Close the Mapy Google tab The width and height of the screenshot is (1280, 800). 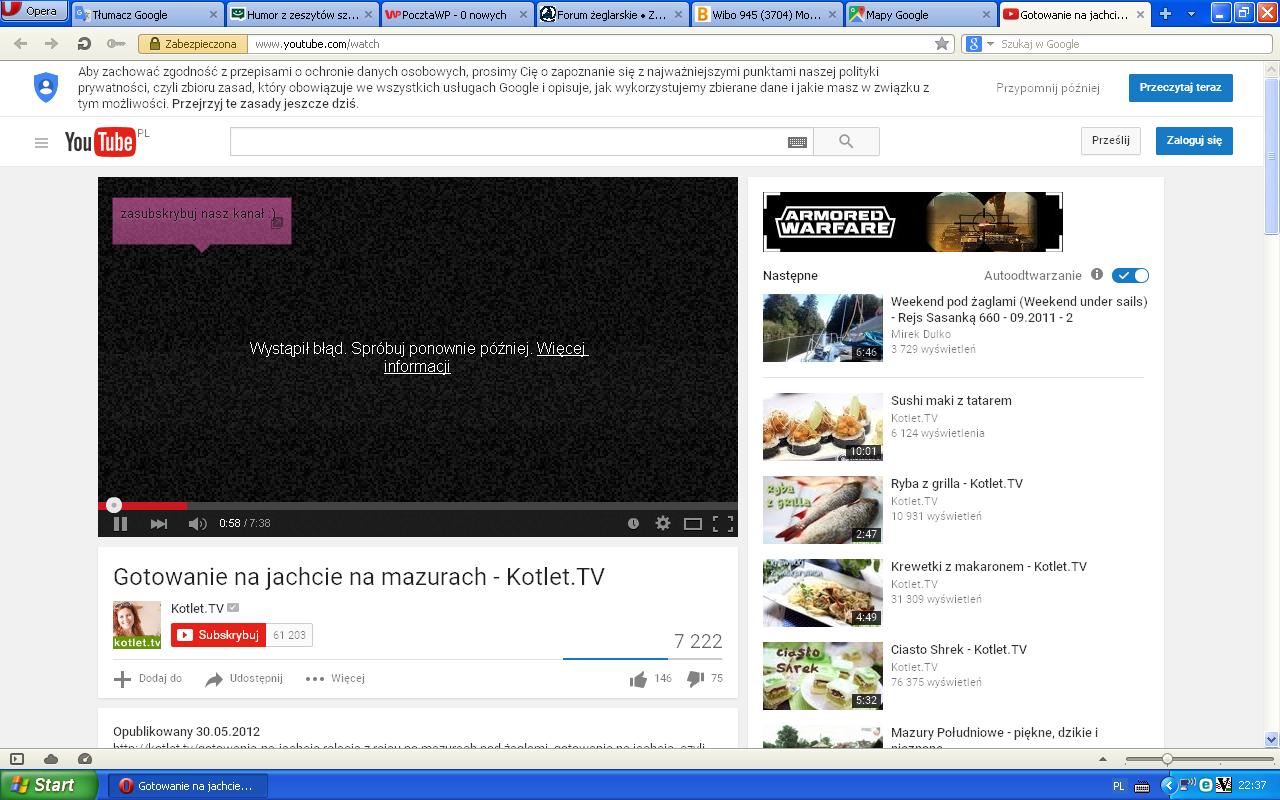pos(985,15)
